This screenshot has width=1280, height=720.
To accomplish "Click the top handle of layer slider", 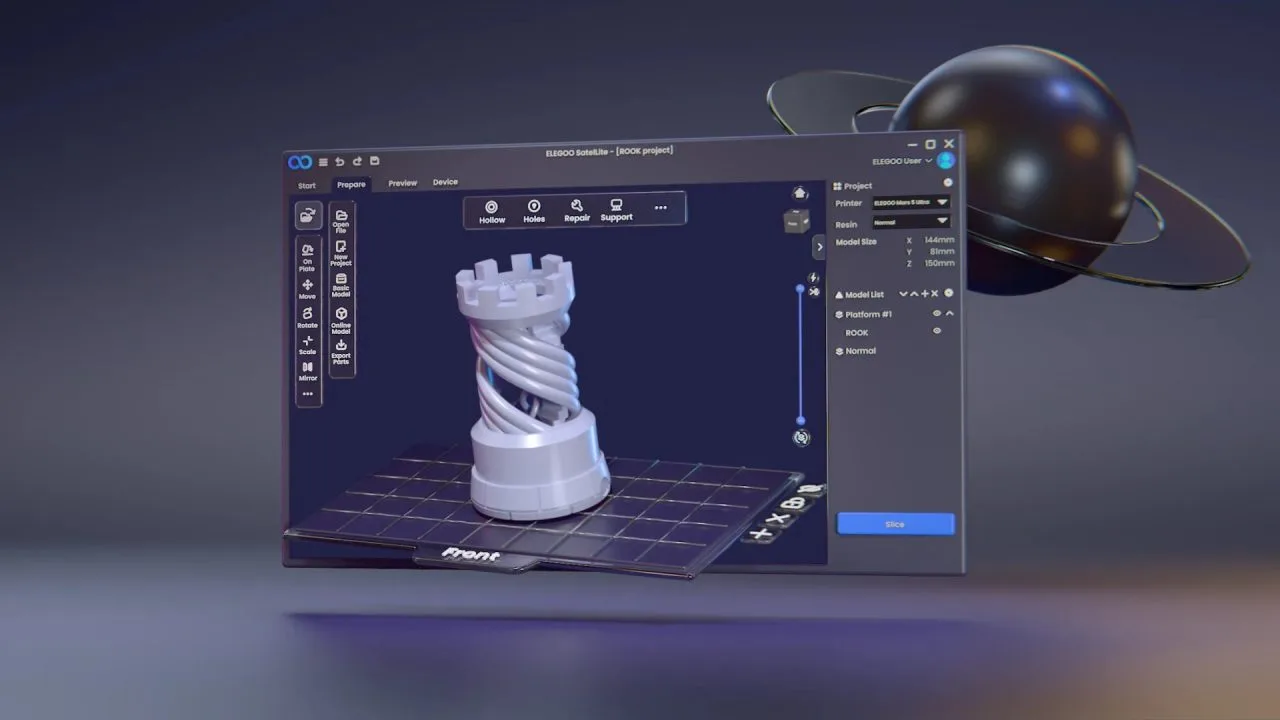I will coord(800,289).
